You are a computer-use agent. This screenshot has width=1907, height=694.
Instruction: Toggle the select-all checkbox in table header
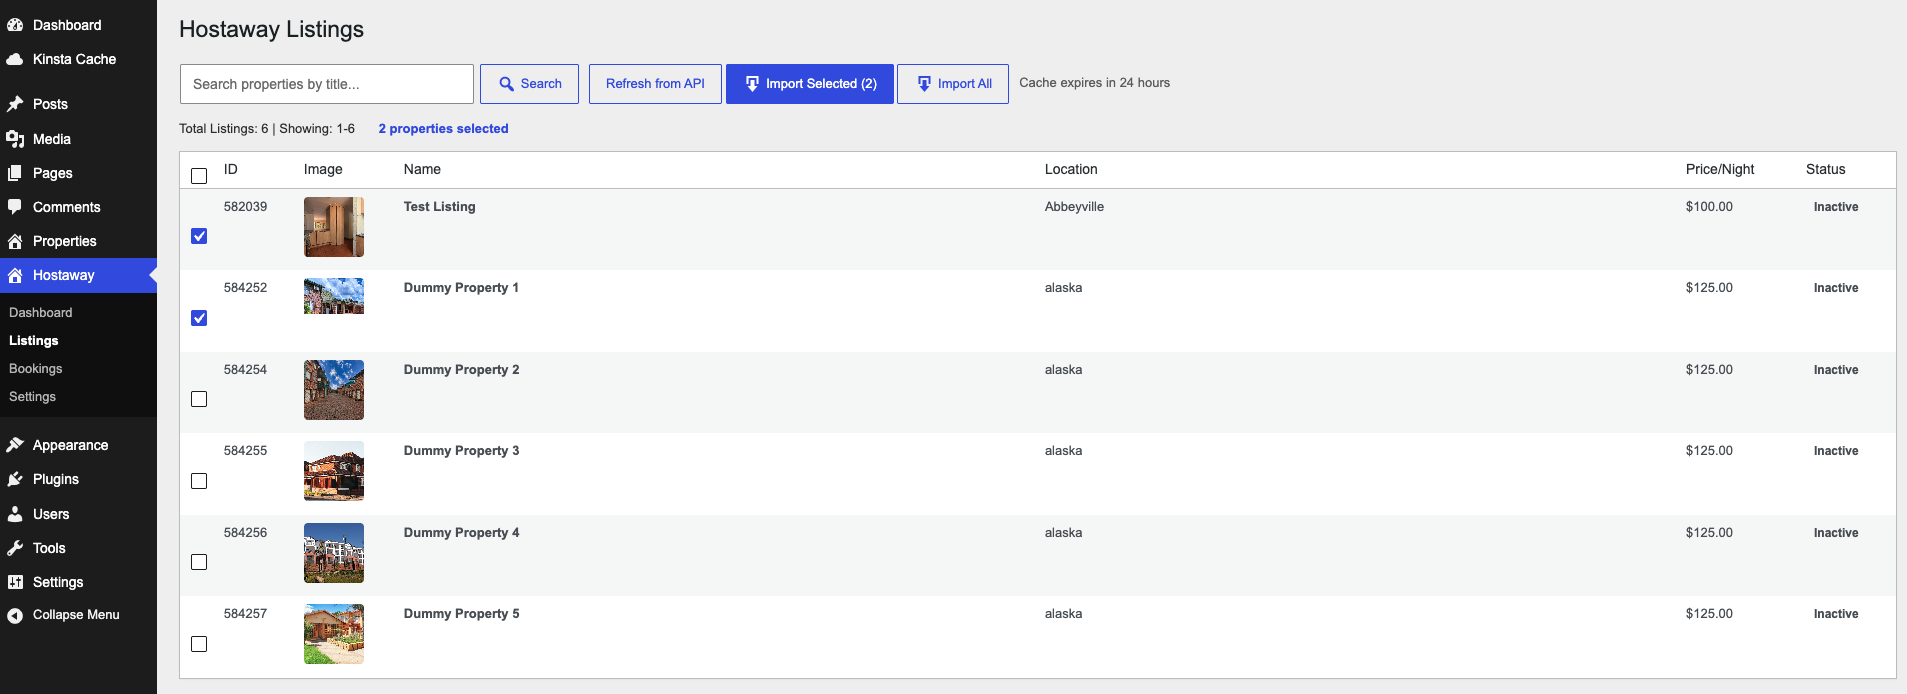[x=199, y=176]
